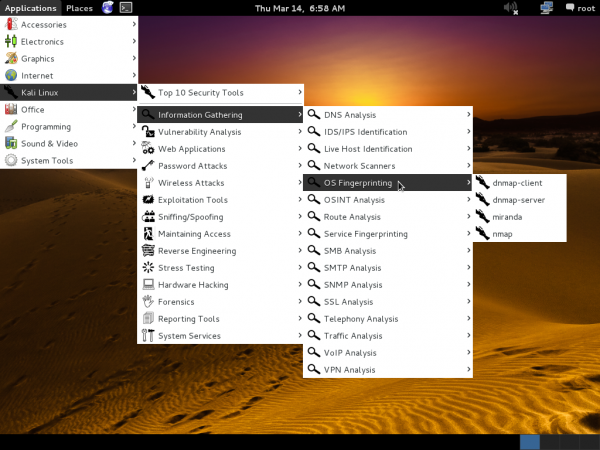Click the Hardware Hacking laptop icon
Image resolution: width=600 pixels, height=450 pixels.
tap(148, 284)
